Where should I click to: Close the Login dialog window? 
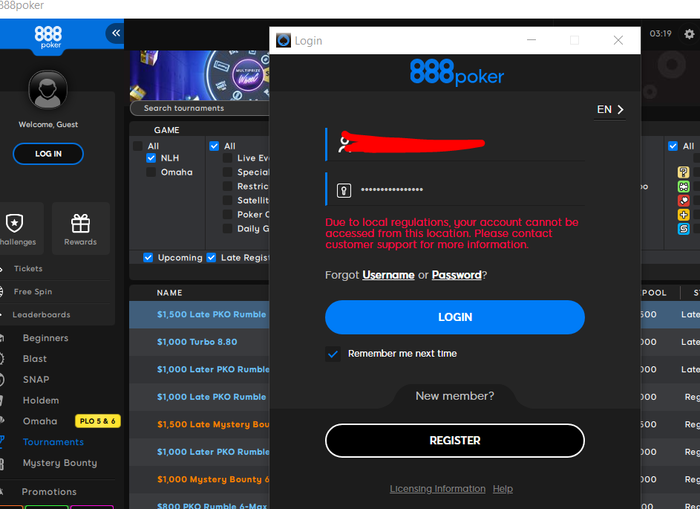coord(618,41)
